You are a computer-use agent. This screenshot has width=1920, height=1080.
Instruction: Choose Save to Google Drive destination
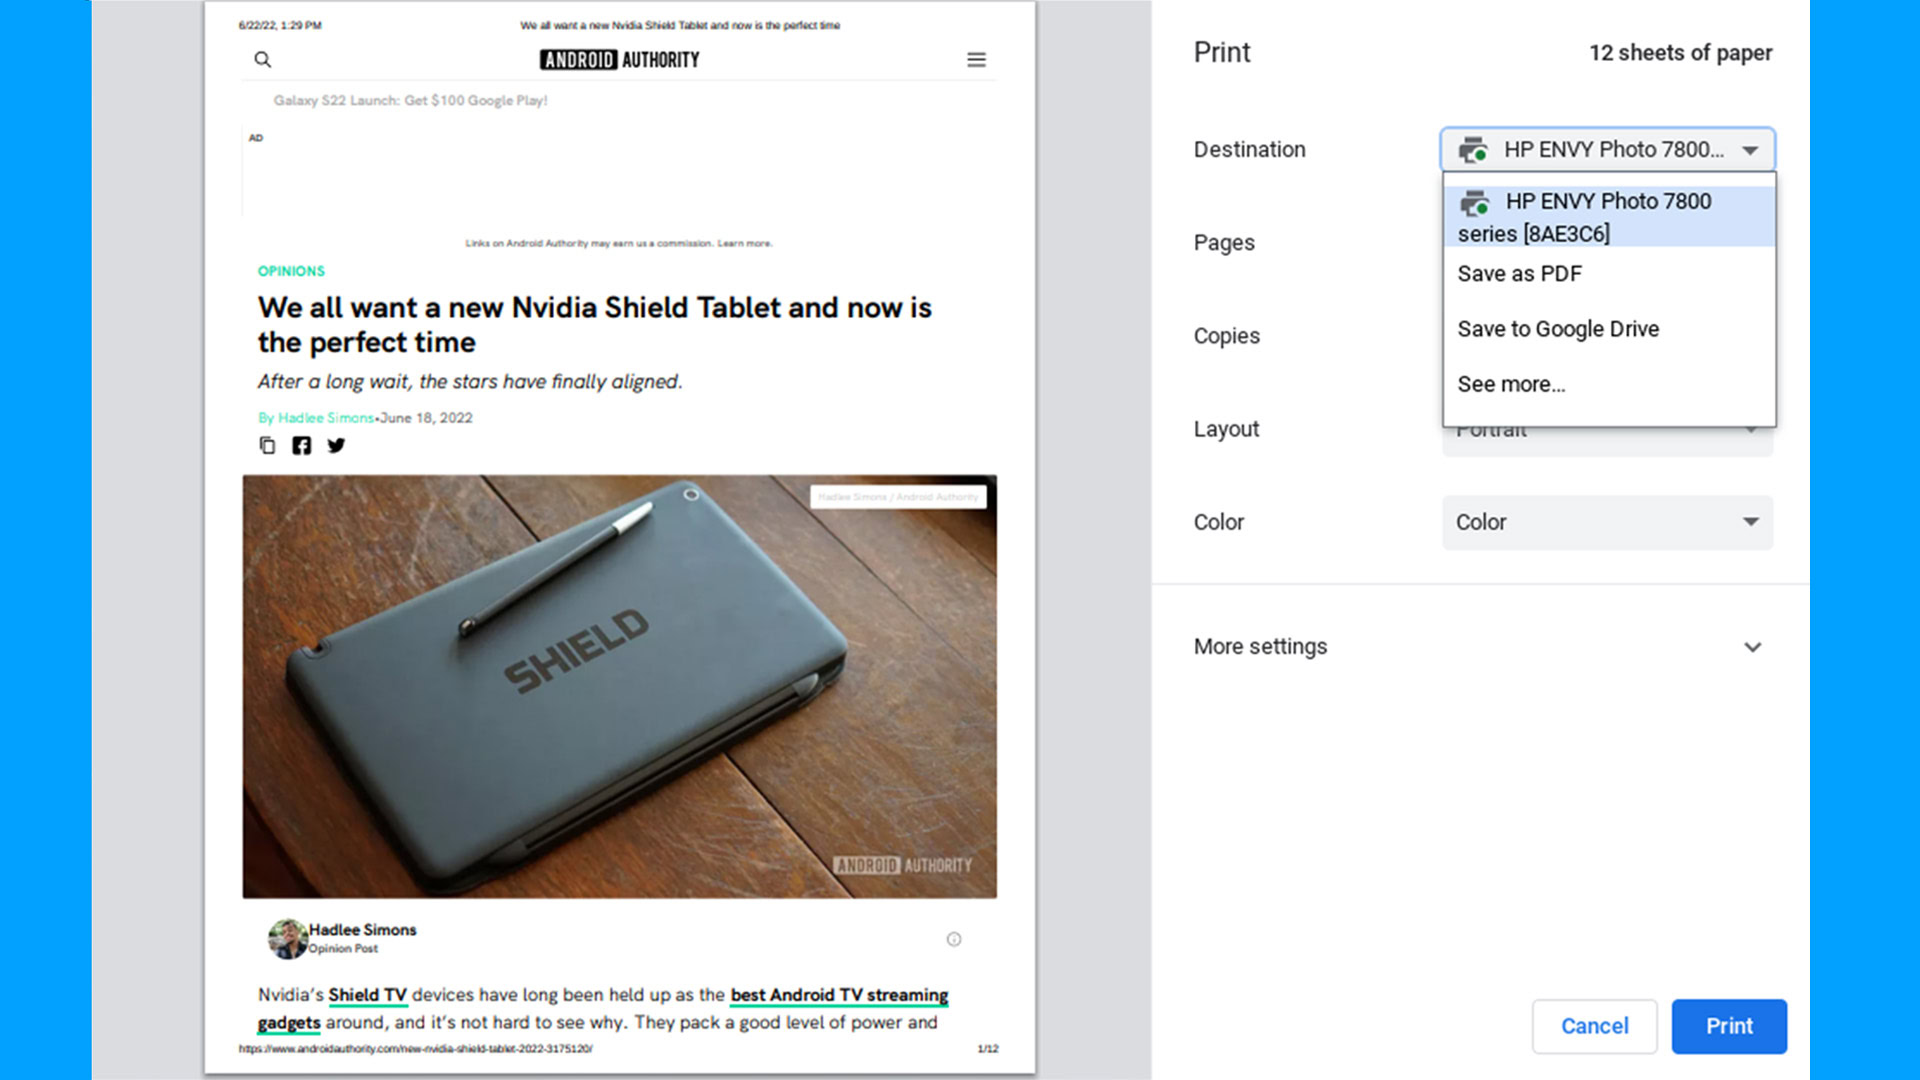click(x=1609, y=329)
